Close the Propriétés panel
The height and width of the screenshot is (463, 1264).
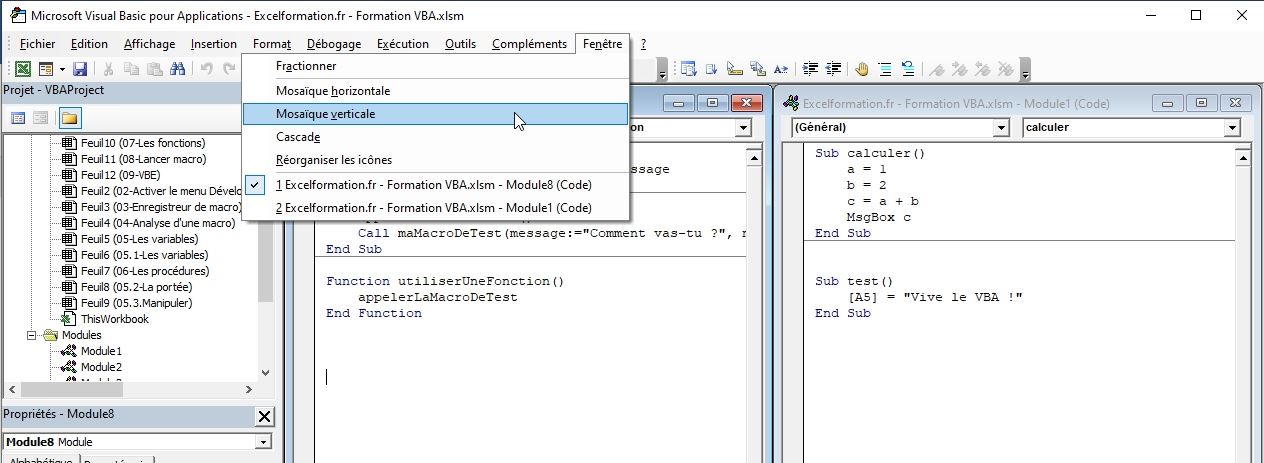coord(264,416)
